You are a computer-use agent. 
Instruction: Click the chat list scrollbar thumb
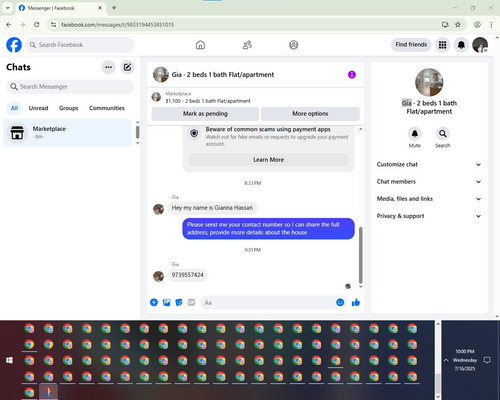tap(137, 132)
